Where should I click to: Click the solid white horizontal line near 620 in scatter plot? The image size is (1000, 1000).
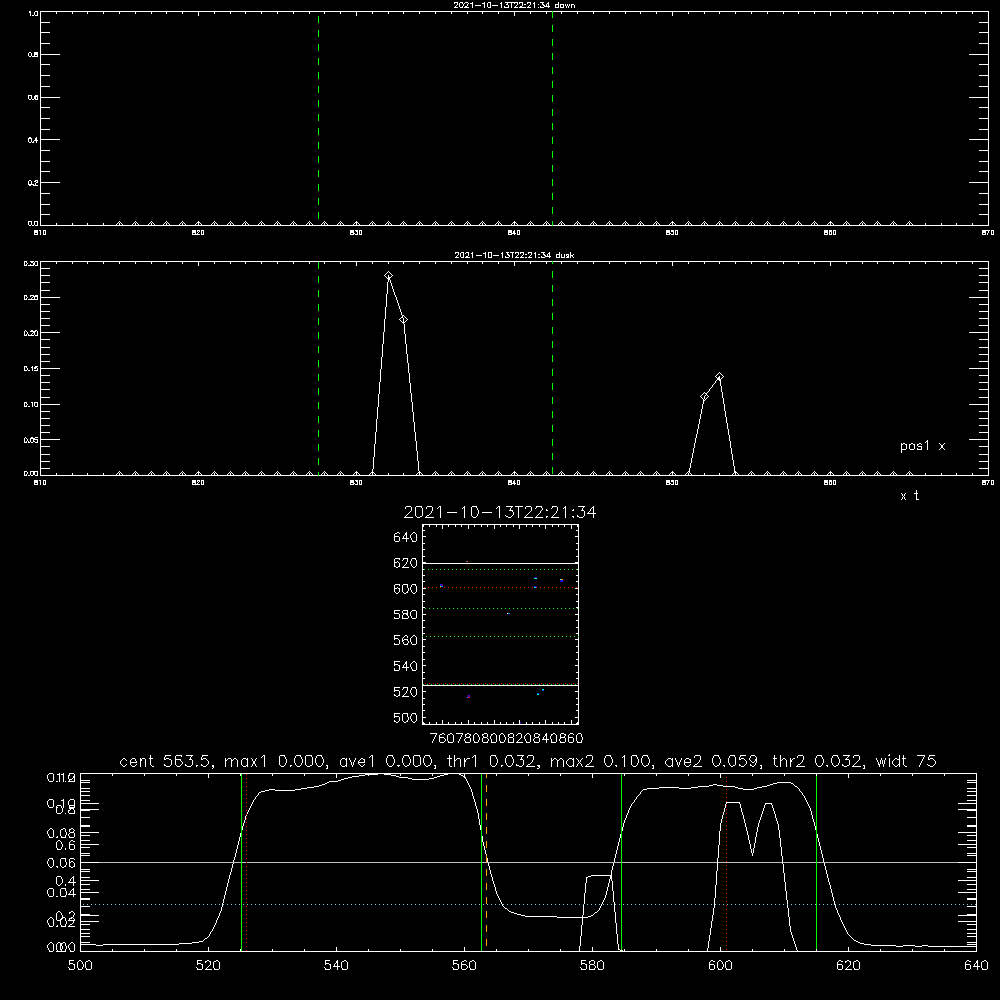click(x=500, y=564)
